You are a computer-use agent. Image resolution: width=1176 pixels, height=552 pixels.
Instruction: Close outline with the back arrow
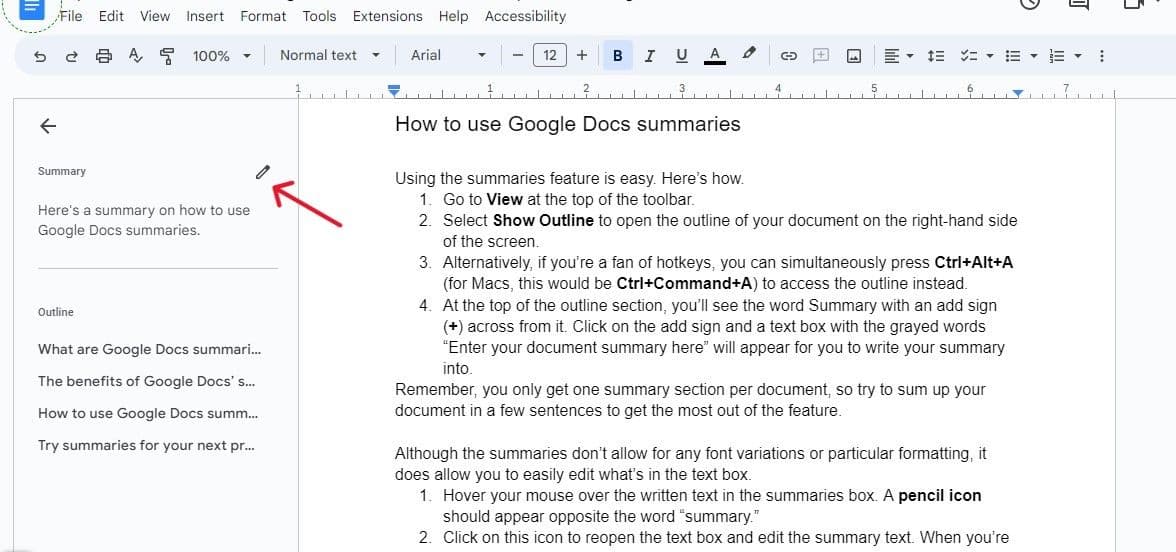click(x=47, y=126)
